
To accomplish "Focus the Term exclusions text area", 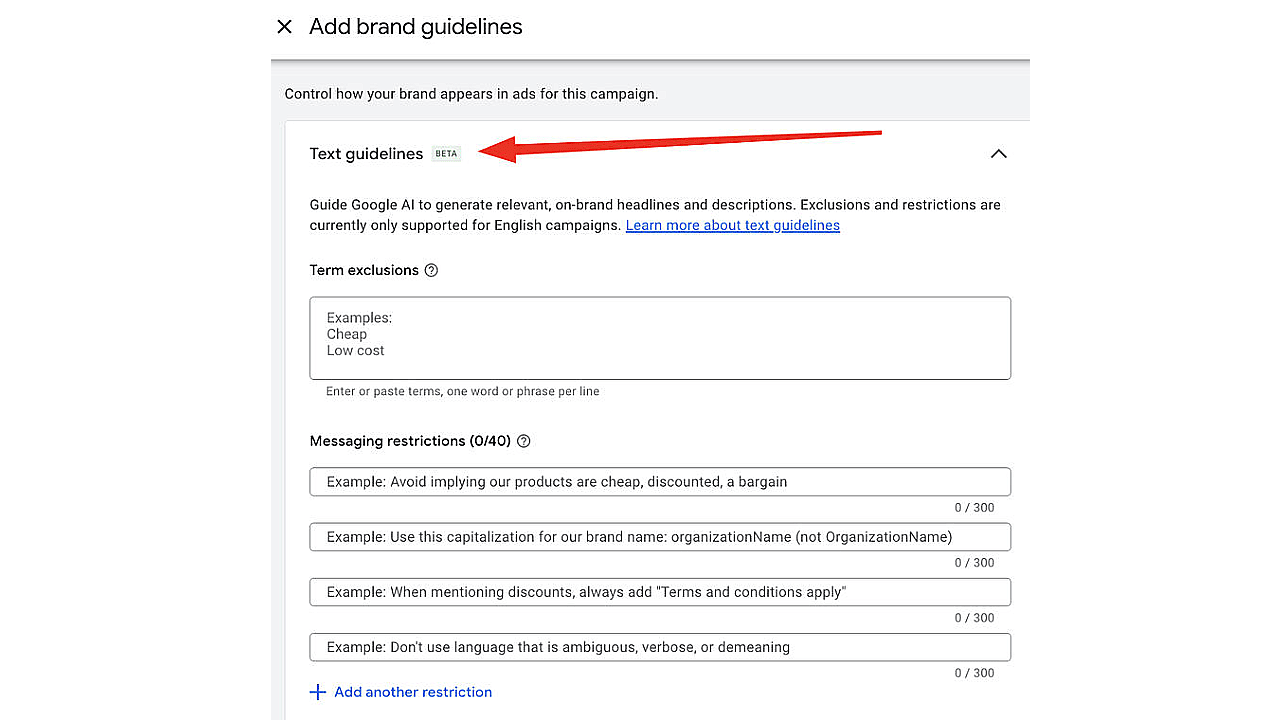I will pos(660,338).
